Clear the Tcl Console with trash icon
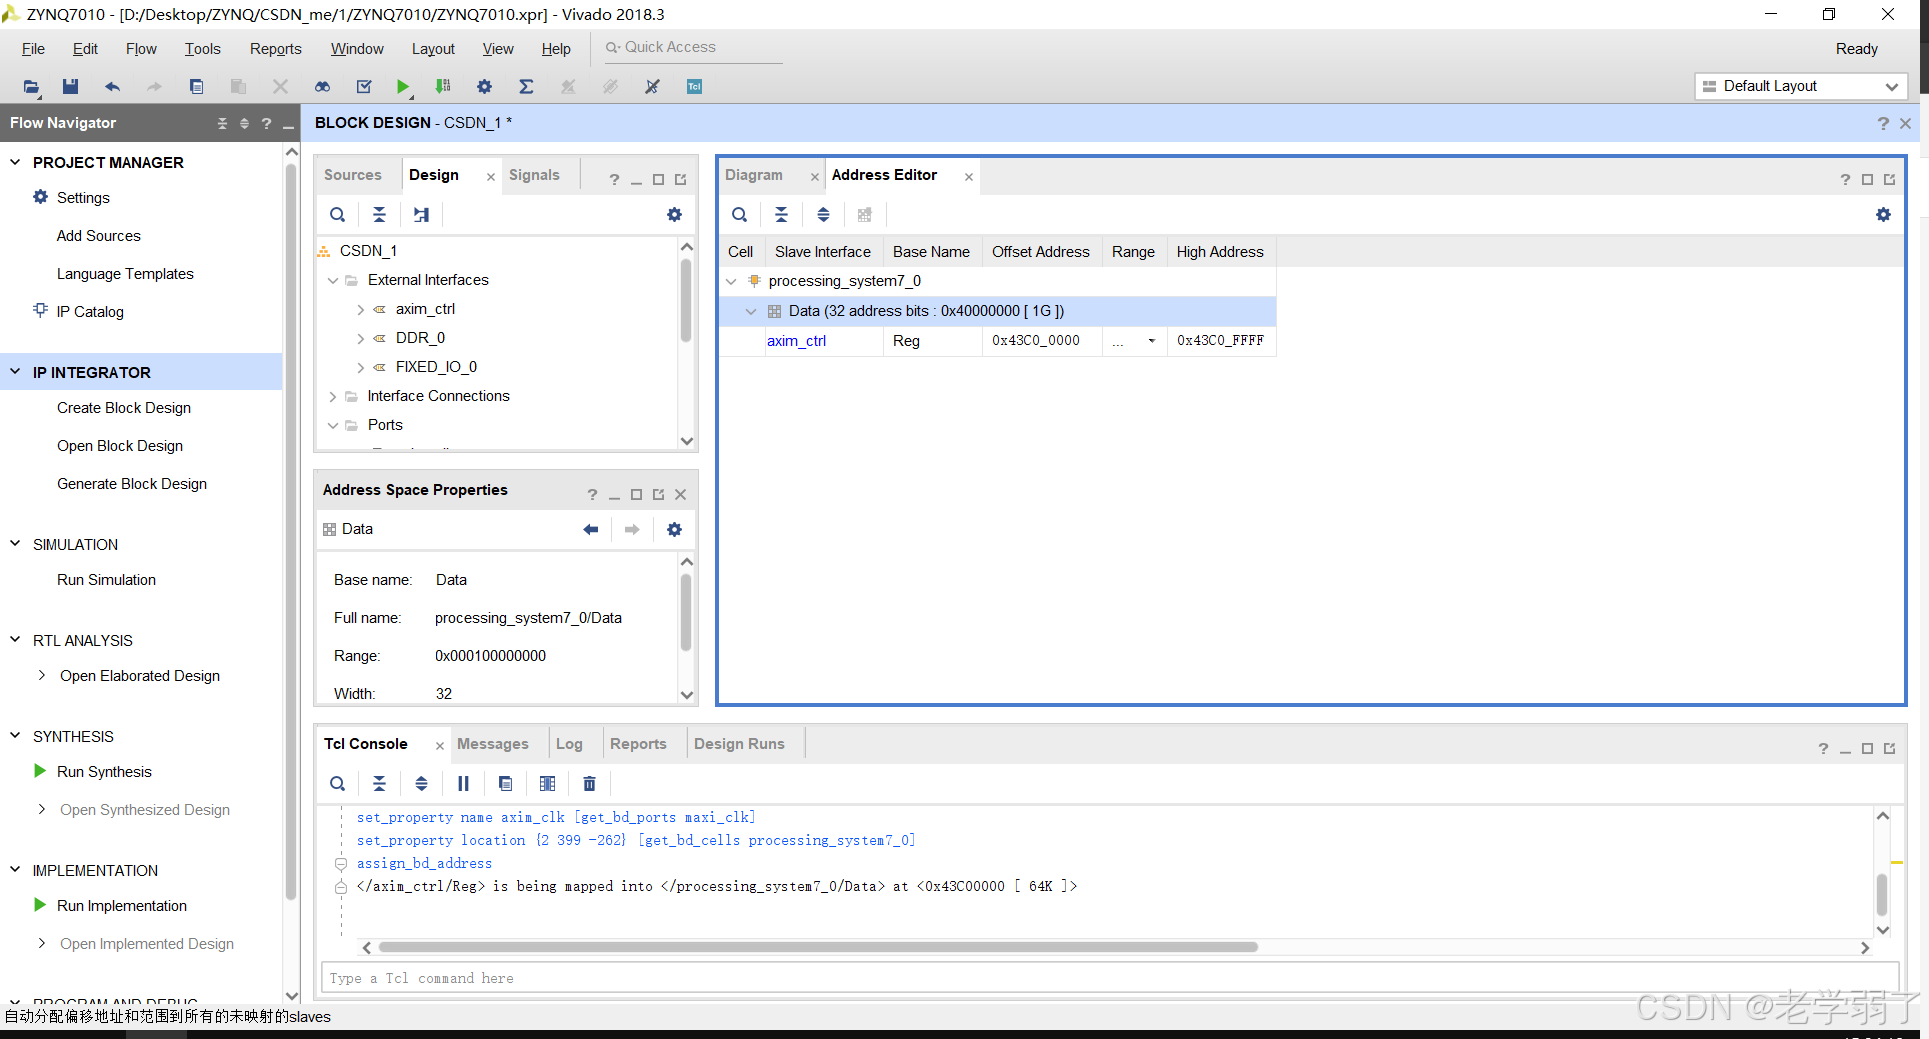Viewport: 1929px width, 1039px height. (x=589, y=784)
